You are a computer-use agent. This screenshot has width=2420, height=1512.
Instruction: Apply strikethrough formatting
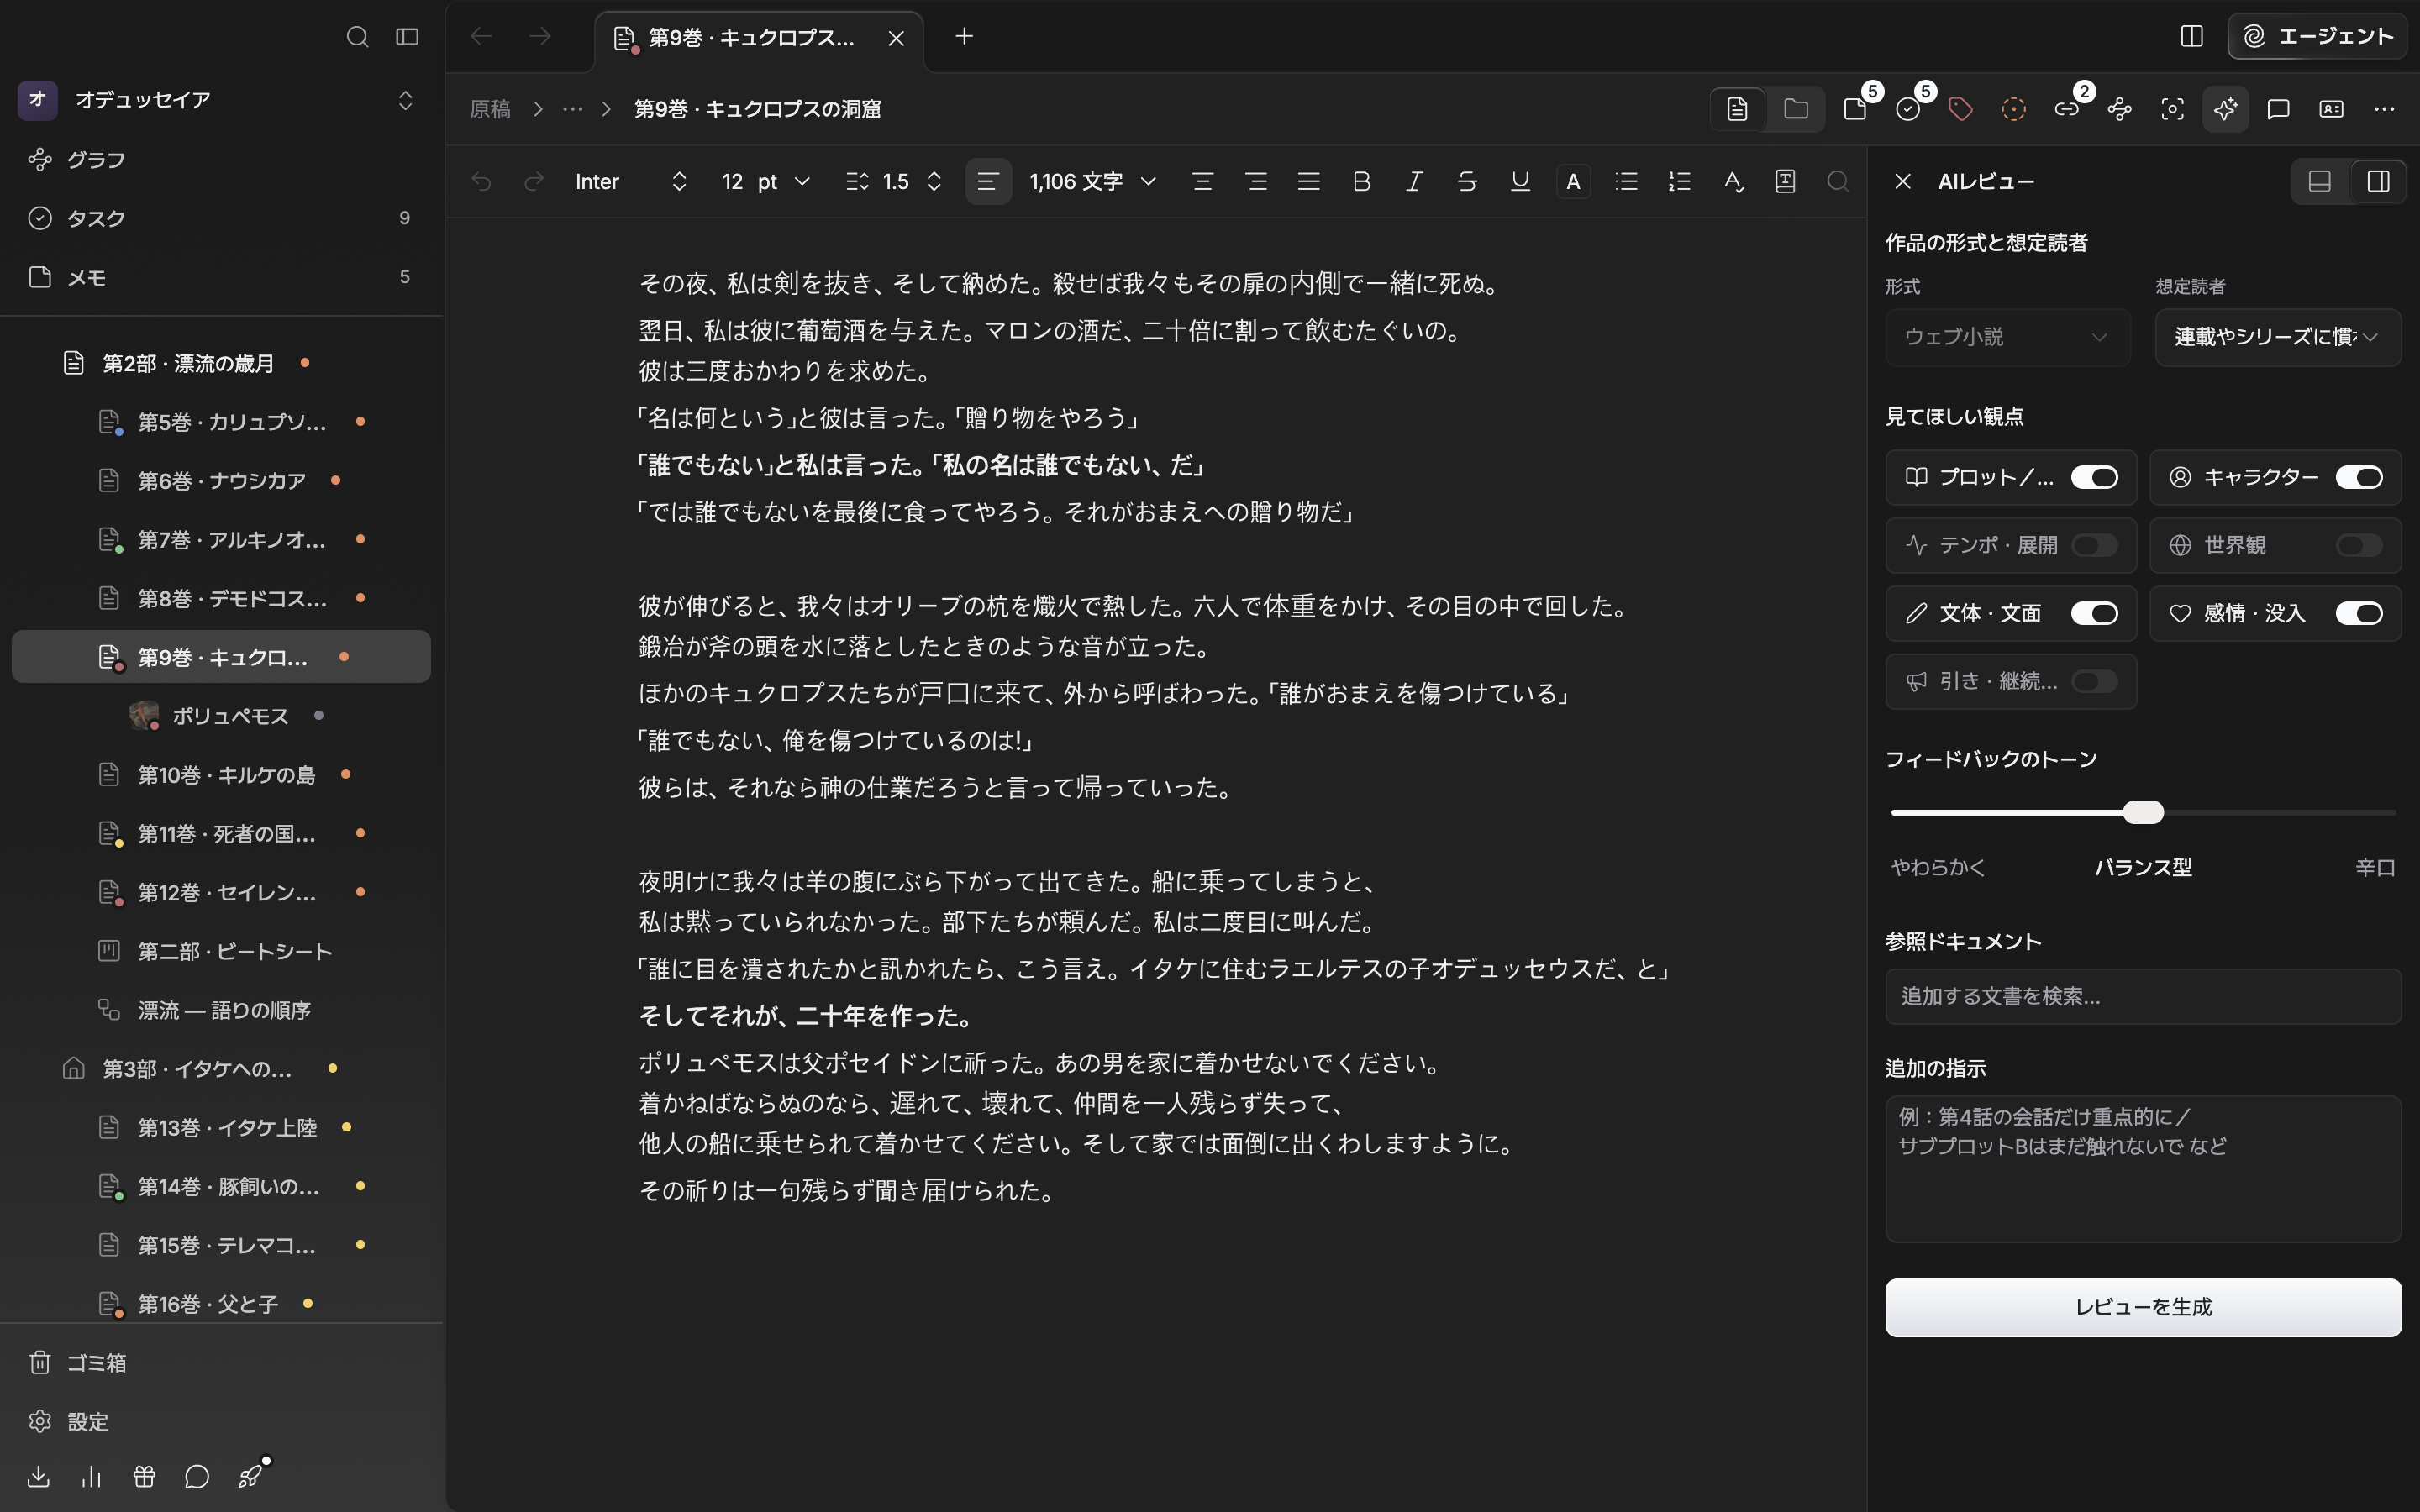click(1468, 181)
